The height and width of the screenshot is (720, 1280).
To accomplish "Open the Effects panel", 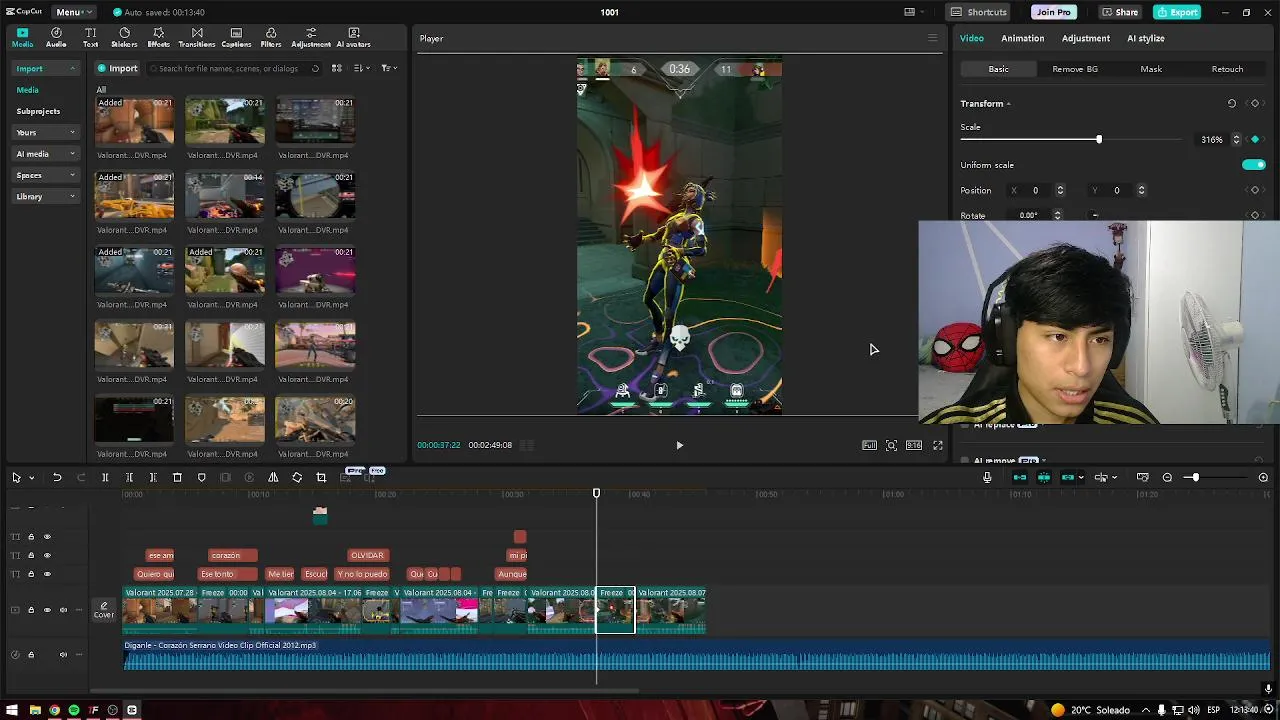I will point(158,38).
